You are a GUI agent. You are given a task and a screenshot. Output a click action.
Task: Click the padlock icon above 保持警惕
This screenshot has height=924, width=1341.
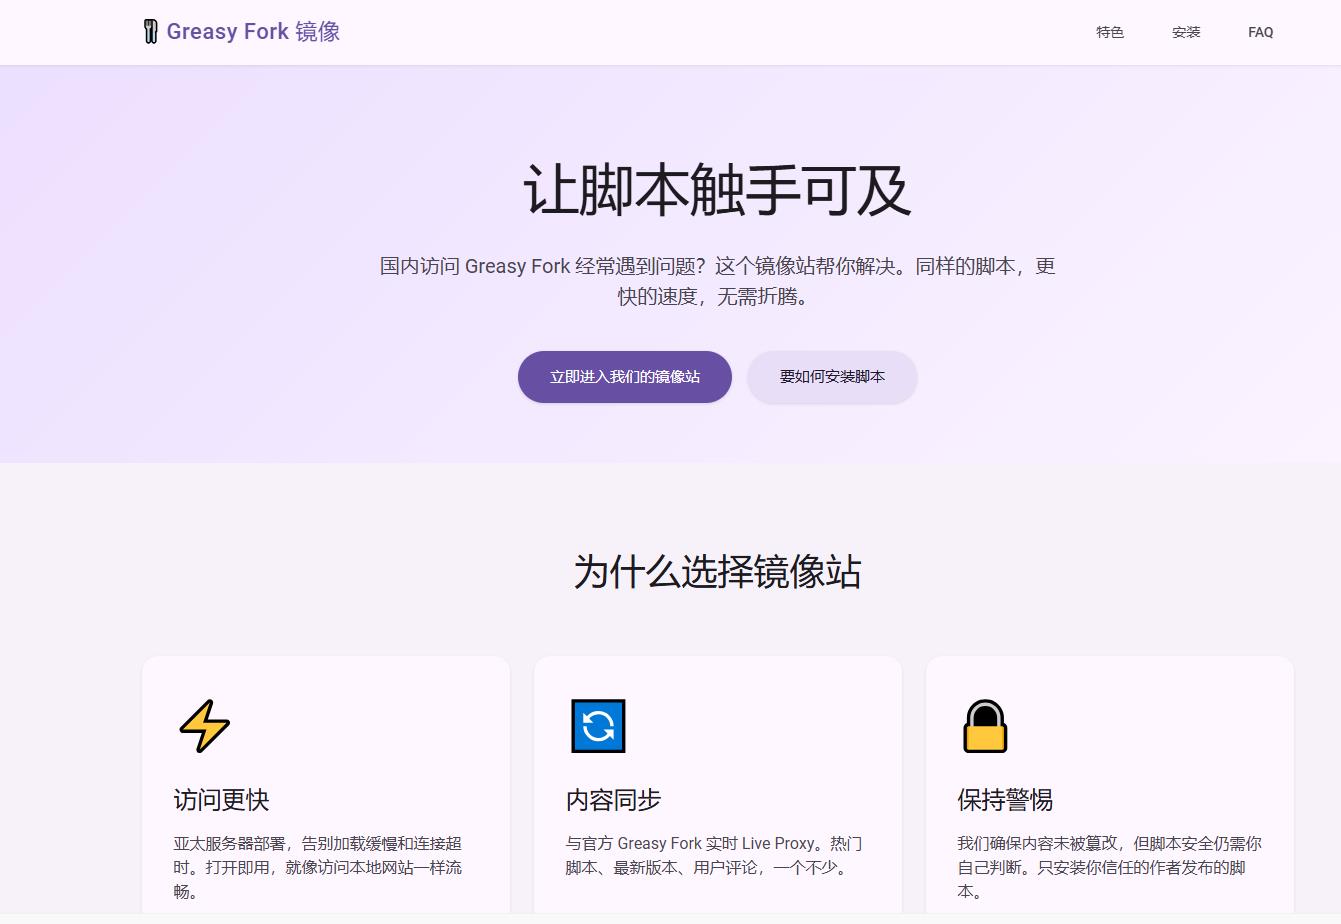[x=983, y=727]
